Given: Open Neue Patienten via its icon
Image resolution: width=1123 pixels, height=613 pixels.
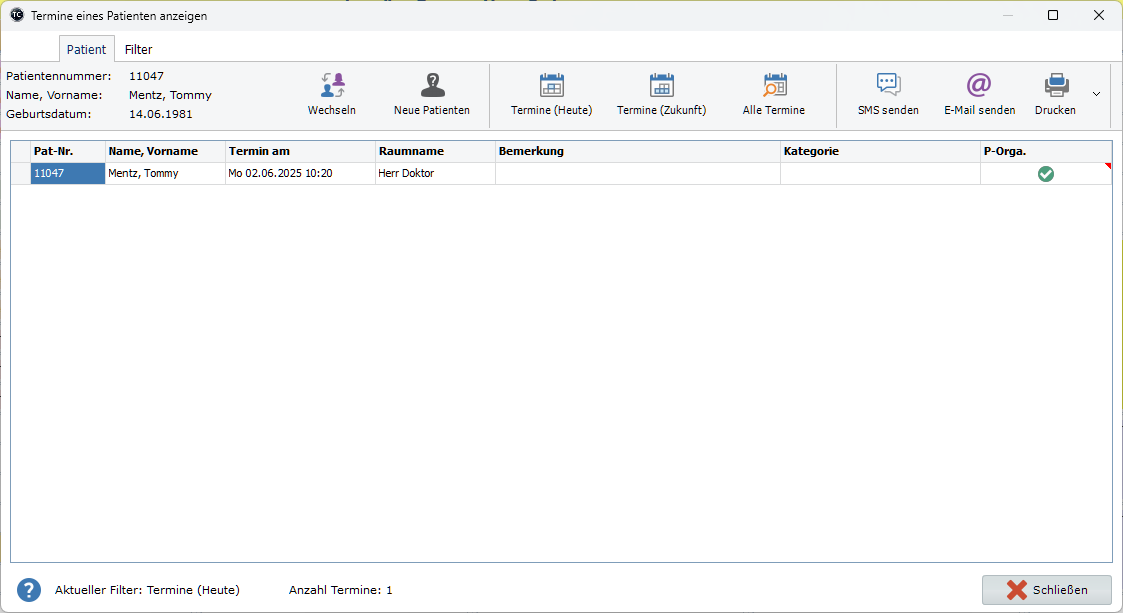Looking at the screenshot, I should point(432,86).
